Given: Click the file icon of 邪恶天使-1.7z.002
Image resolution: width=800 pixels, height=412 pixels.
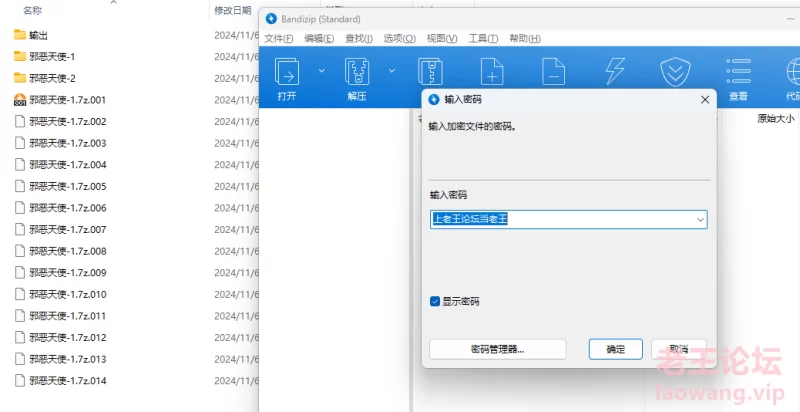Looking at the screenshot, I should coord(20,121).
